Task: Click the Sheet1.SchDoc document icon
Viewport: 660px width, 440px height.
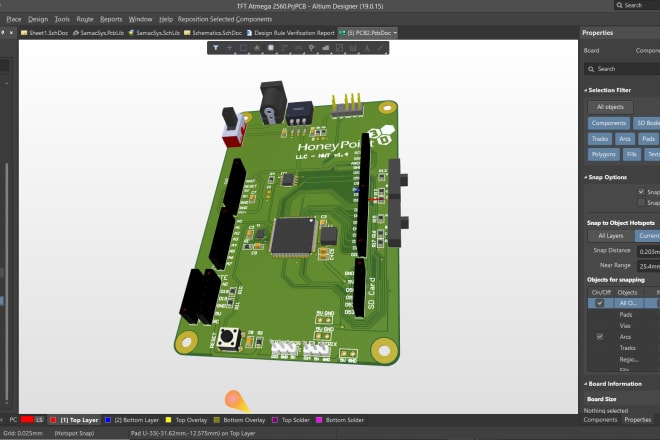Action: (24, 32)
